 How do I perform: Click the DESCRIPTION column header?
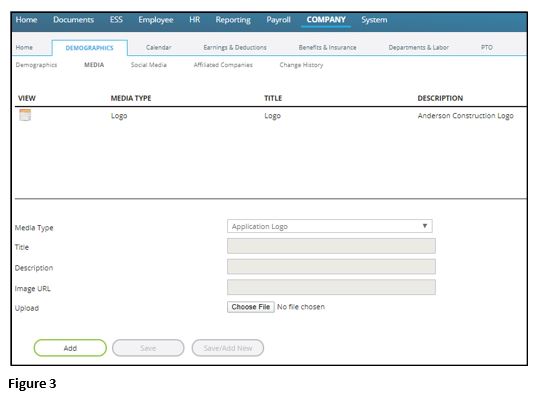[x=440, y=98]
